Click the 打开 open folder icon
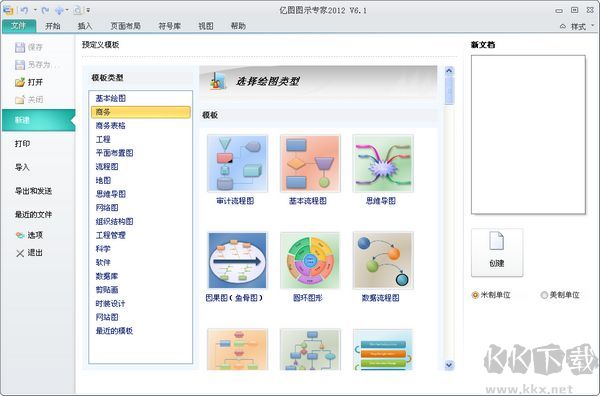600x396 pixels. tap(20, 82)
